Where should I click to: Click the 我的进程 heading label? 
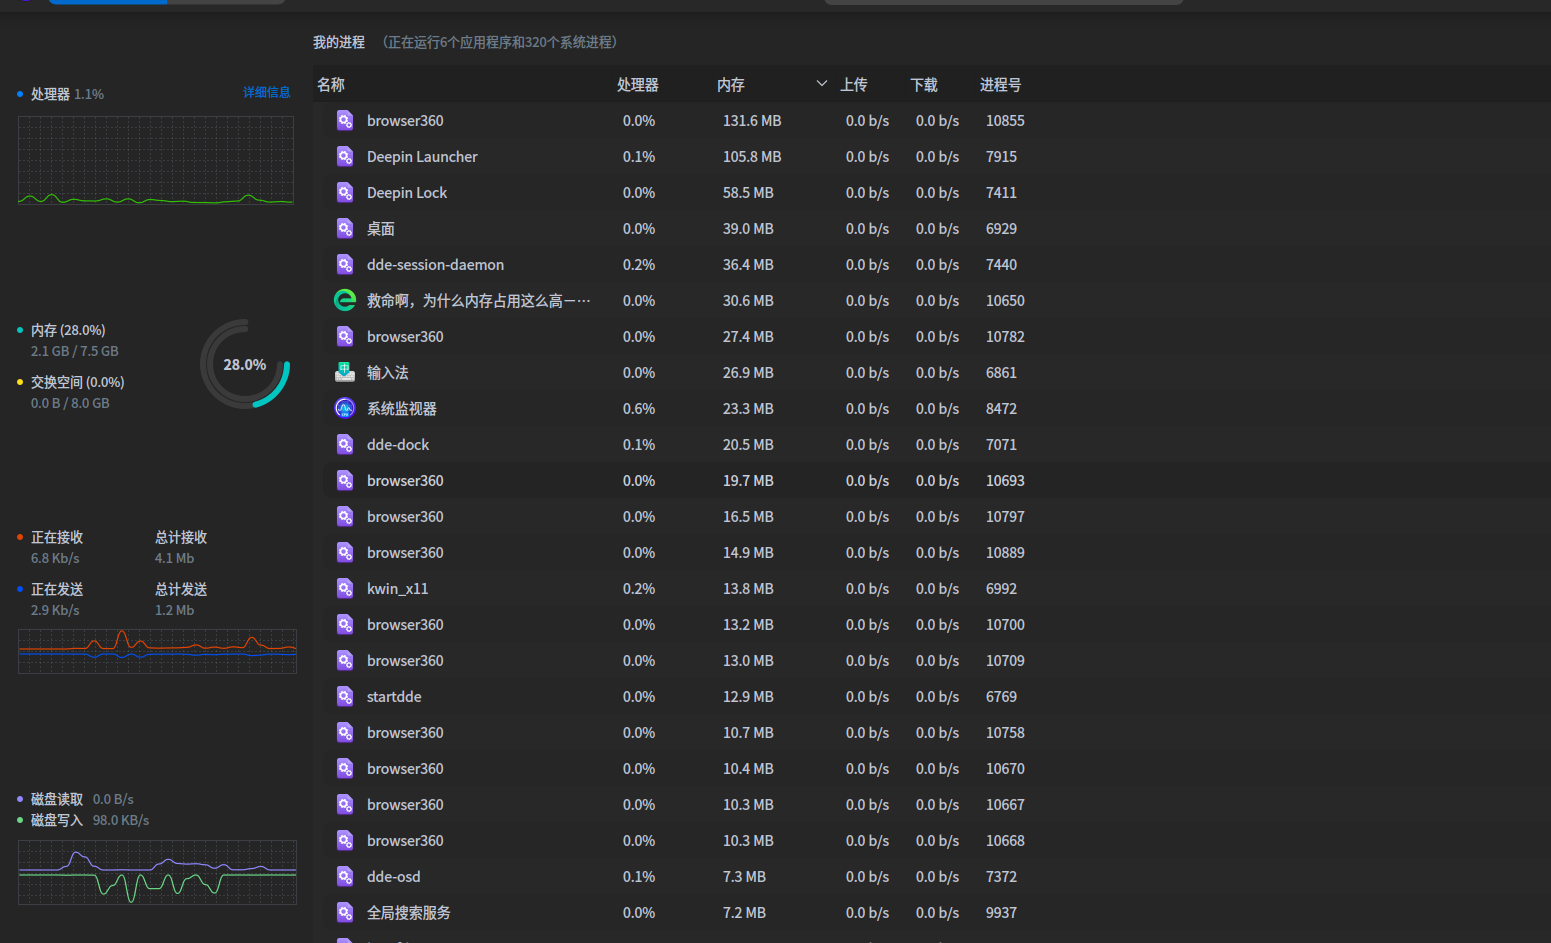(339, 42)
